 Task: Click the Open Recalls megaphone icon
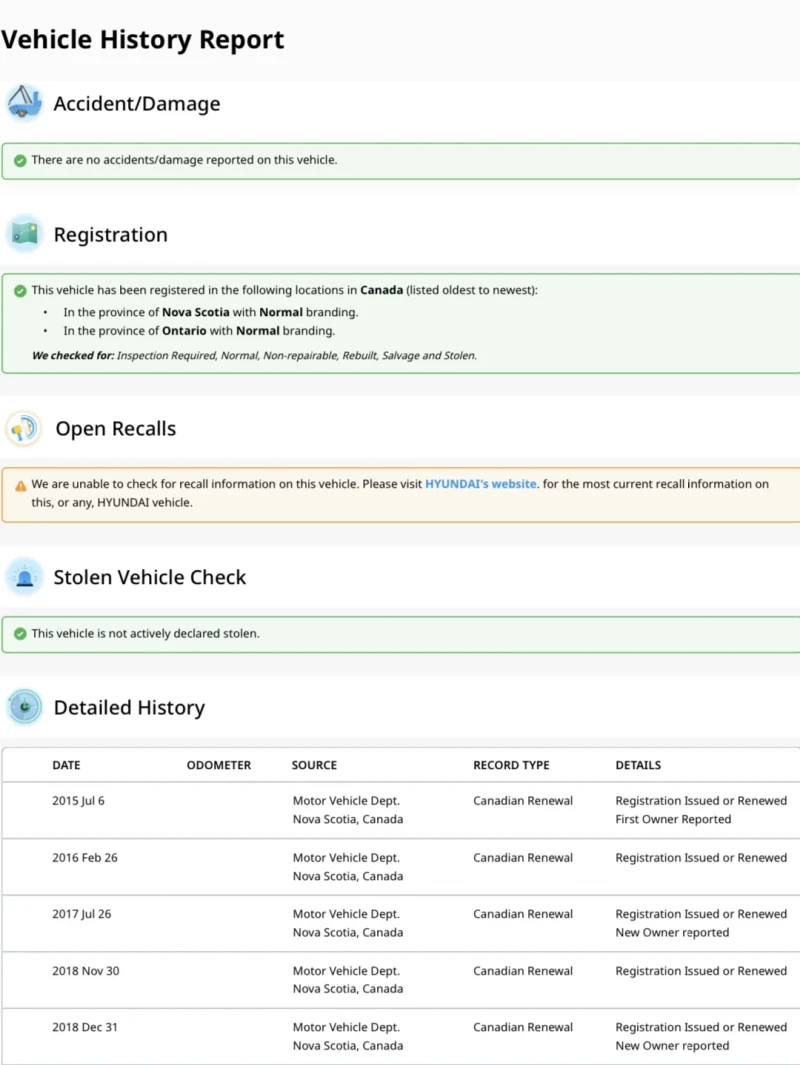click(x=24, y=428)
